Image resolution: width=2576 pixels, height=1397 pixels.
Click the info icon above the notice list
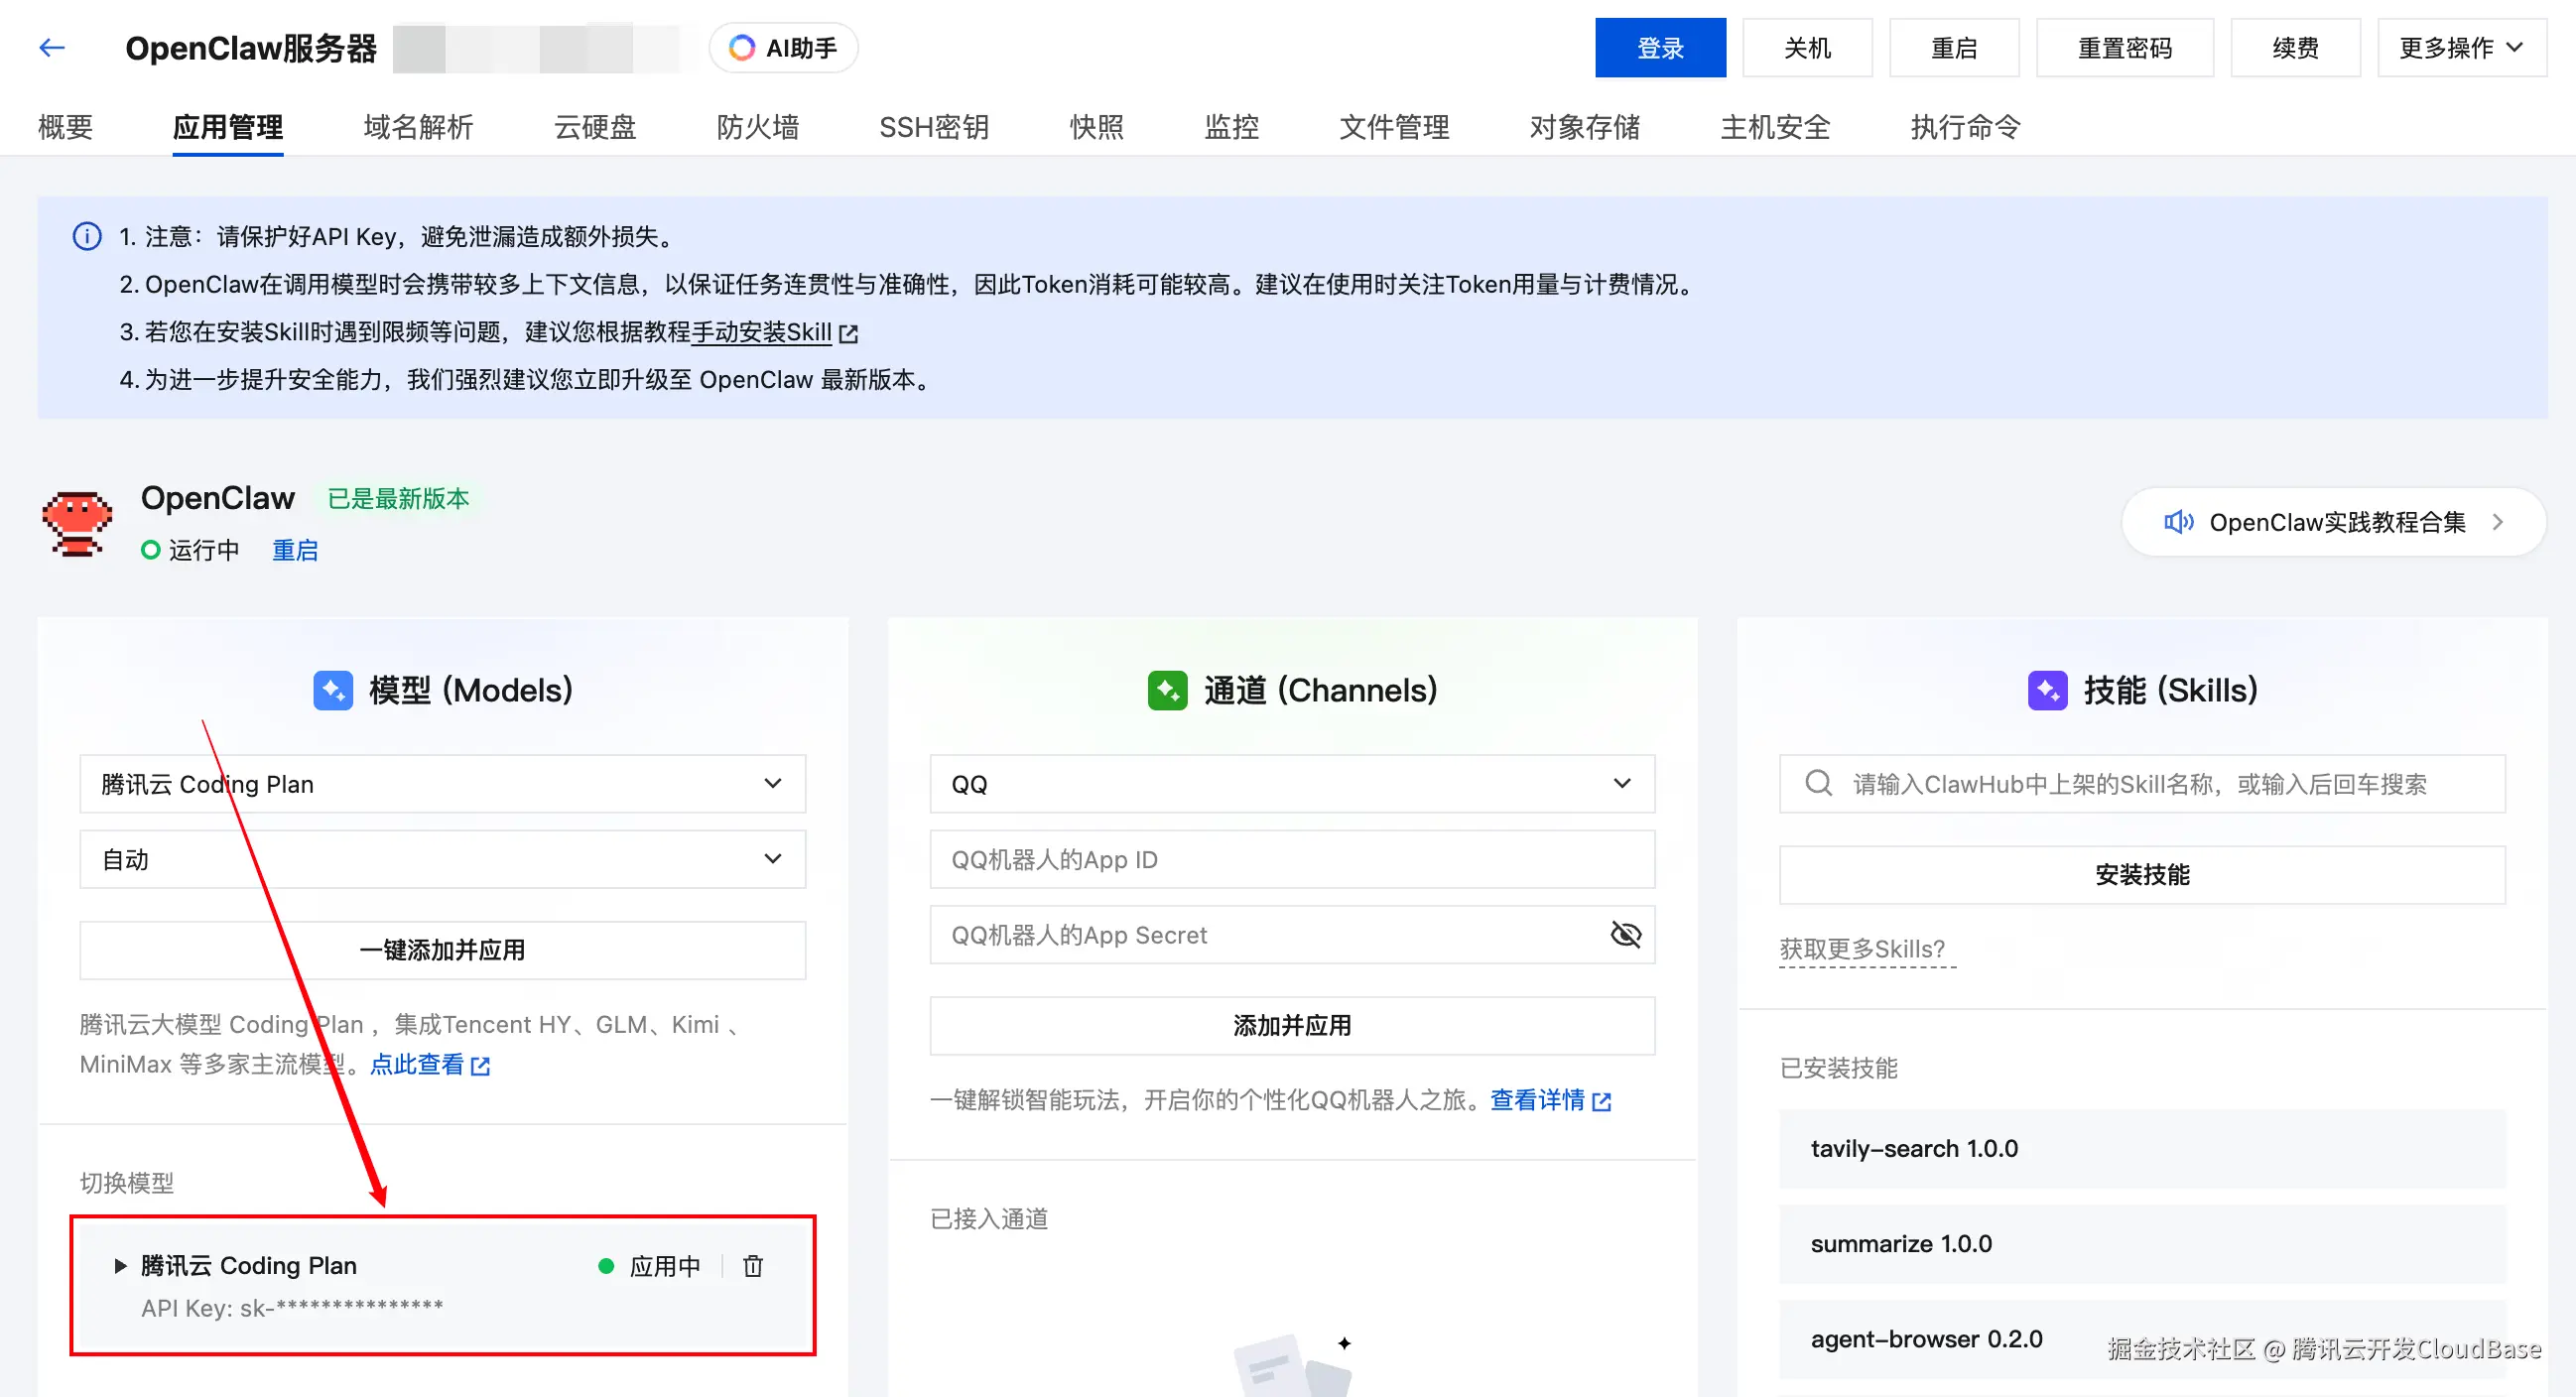point(86,236)
